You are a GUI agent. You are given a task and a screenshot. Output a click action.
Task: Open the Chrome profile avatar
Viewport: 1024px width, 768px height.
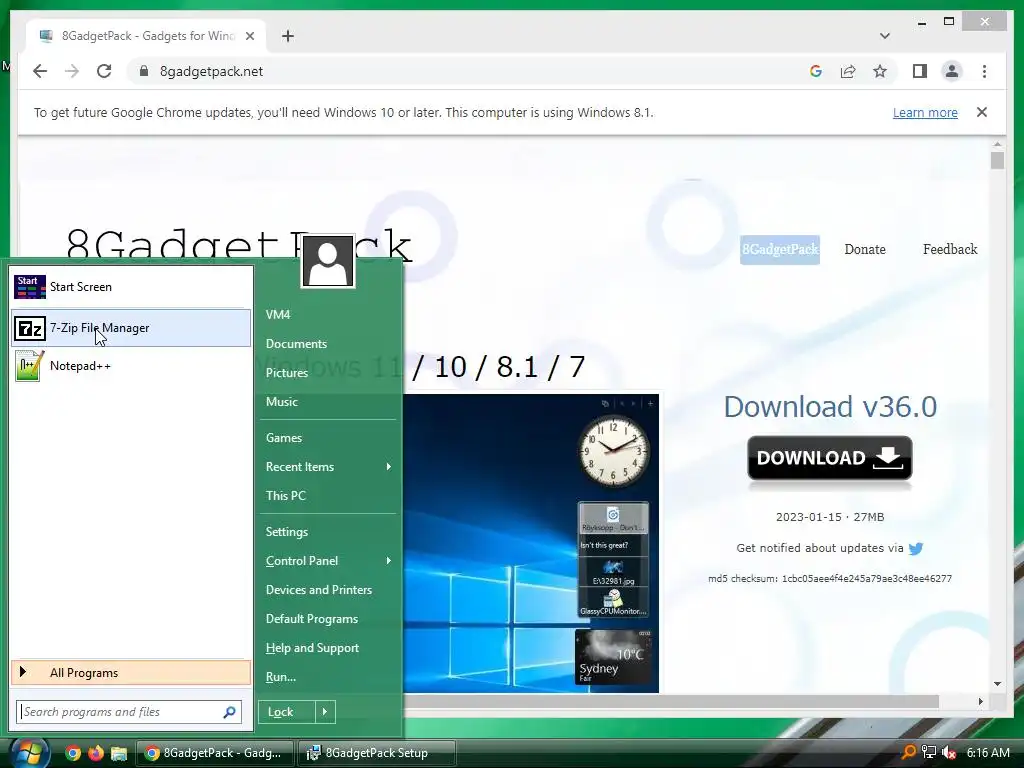click(952, 71)
